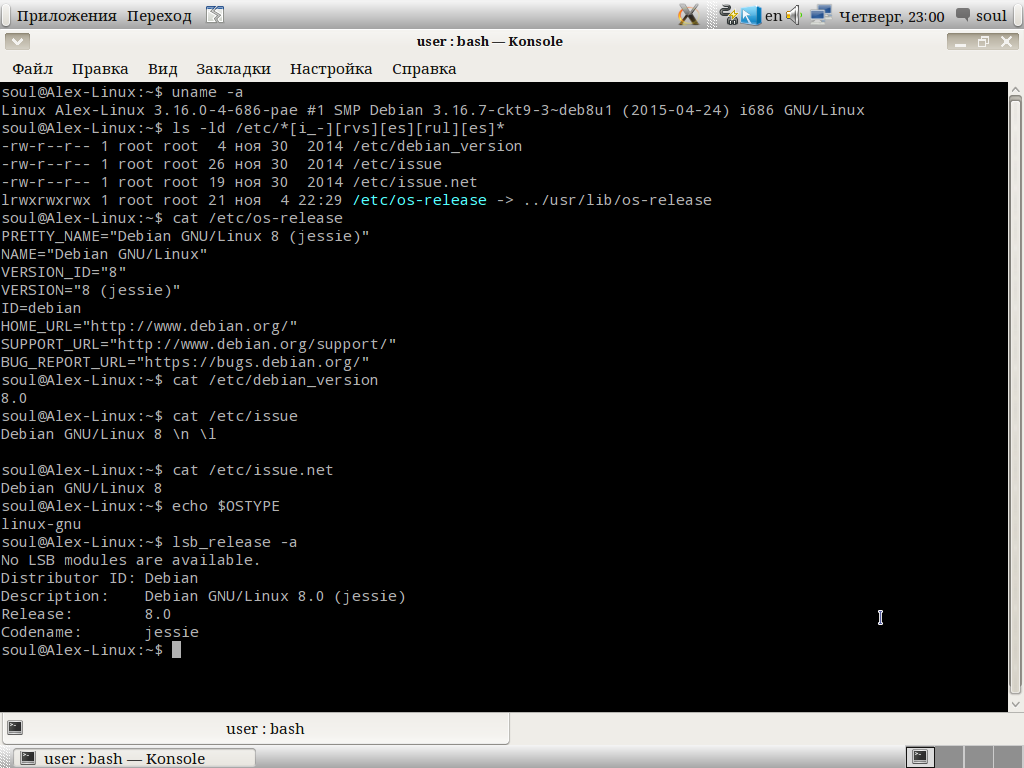Click the '/etc/issue.net' listing row
Viewport: 1024px width, 768px height.
click(239, 182)
